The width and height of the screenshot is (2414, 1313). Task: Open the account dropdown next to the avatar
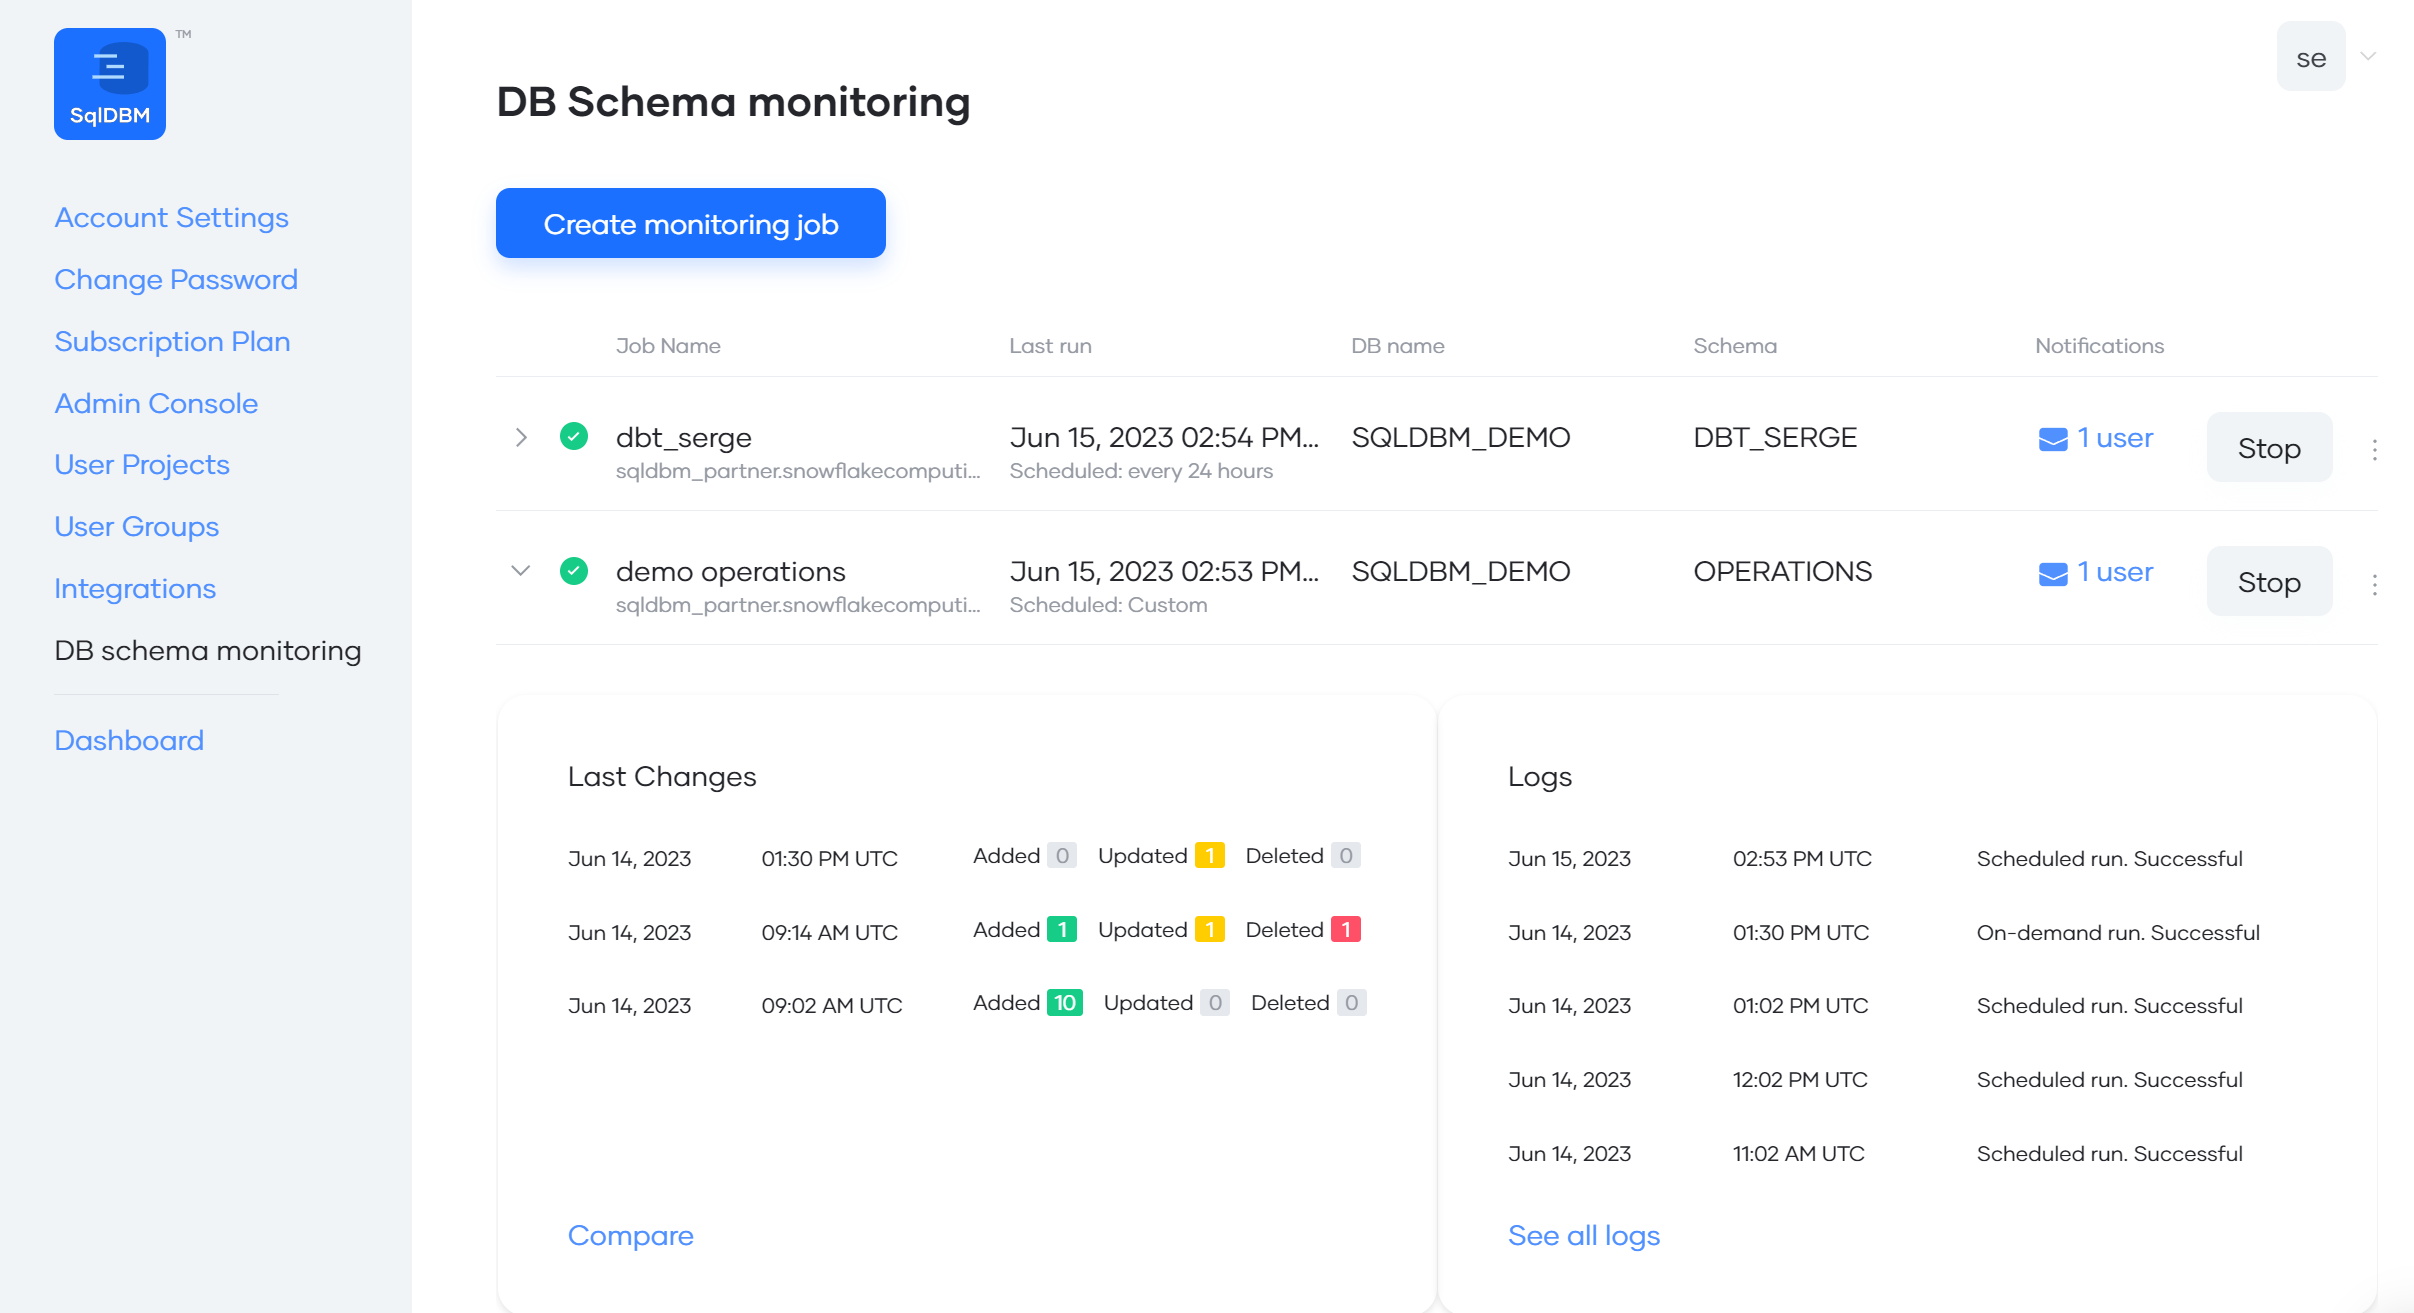(2367, 56)
